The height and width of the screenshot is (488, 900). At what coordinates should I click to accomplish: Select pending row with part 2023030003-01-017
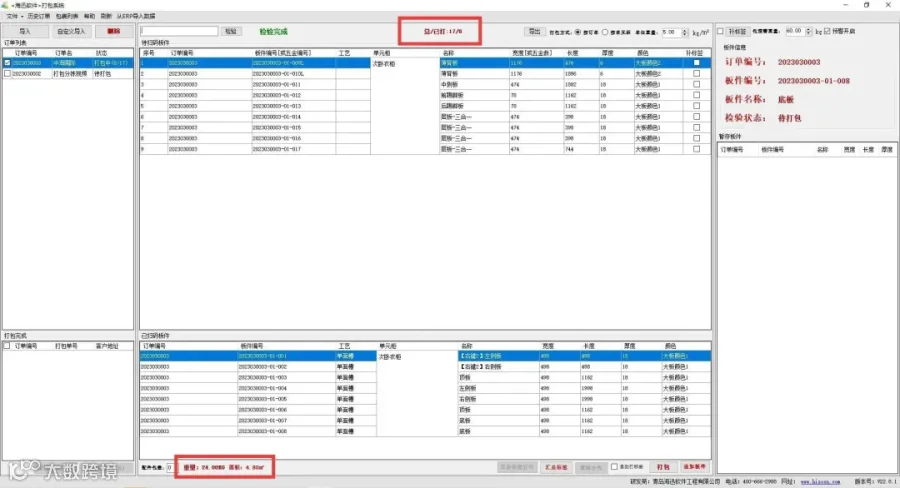pos(425,149)
